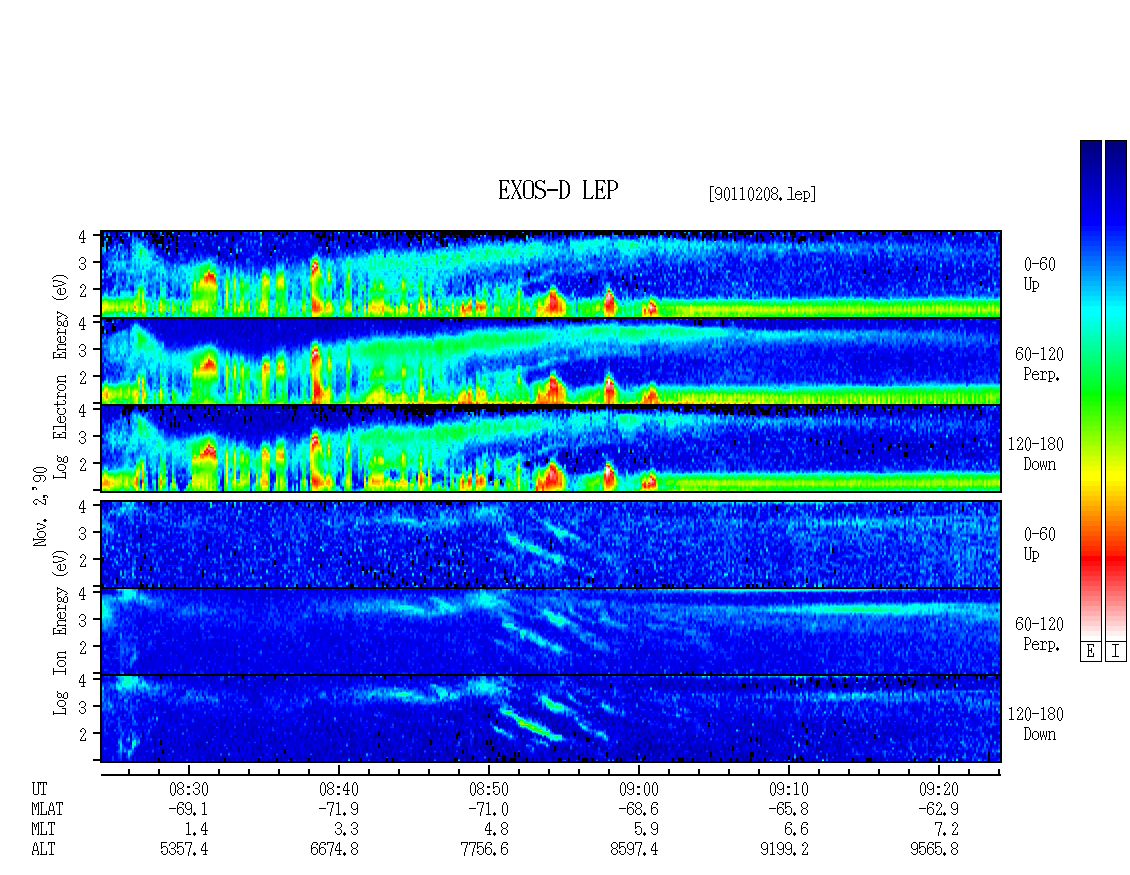Click the ALT row label

pos(43,849)
